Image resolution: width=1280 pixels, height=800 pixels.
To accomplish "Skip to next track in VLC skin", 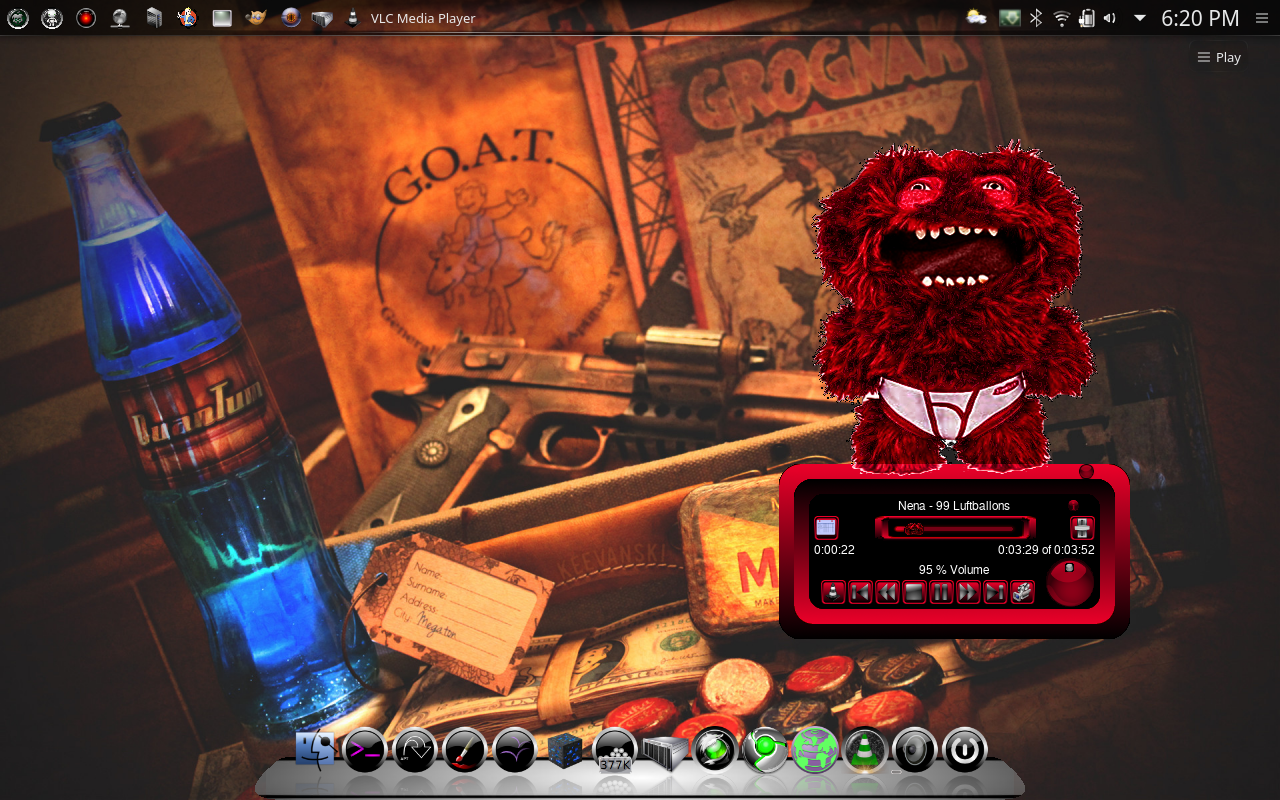I will click(x=995, y=592).
